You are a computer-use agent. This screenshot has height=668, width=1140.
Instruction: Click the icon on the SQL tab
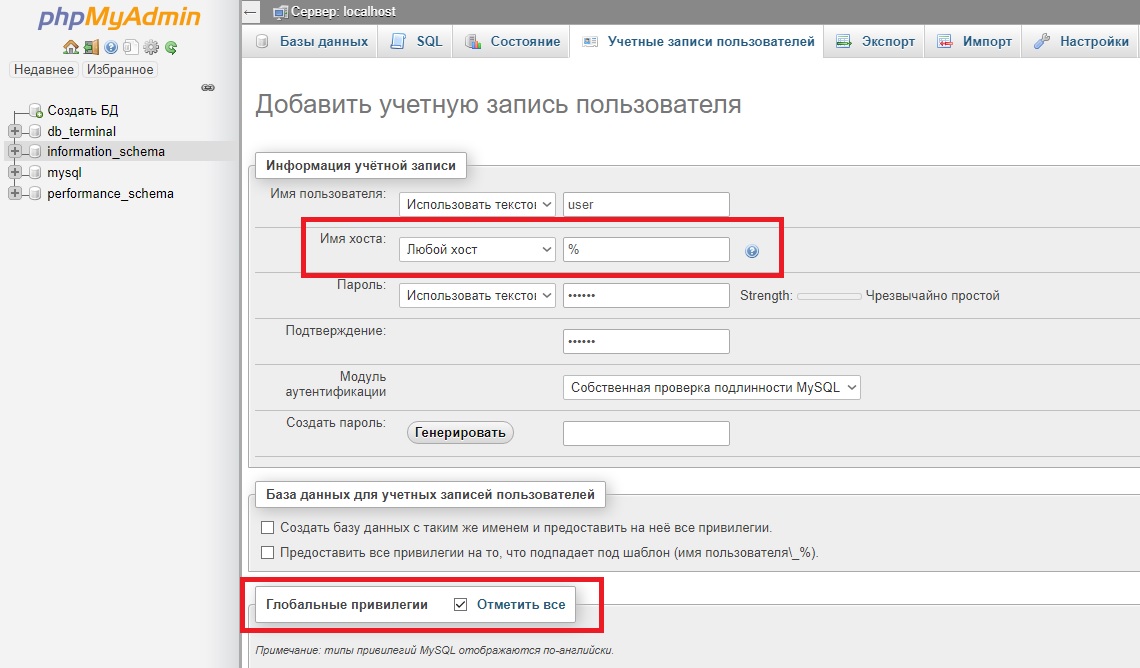(398, 41)
